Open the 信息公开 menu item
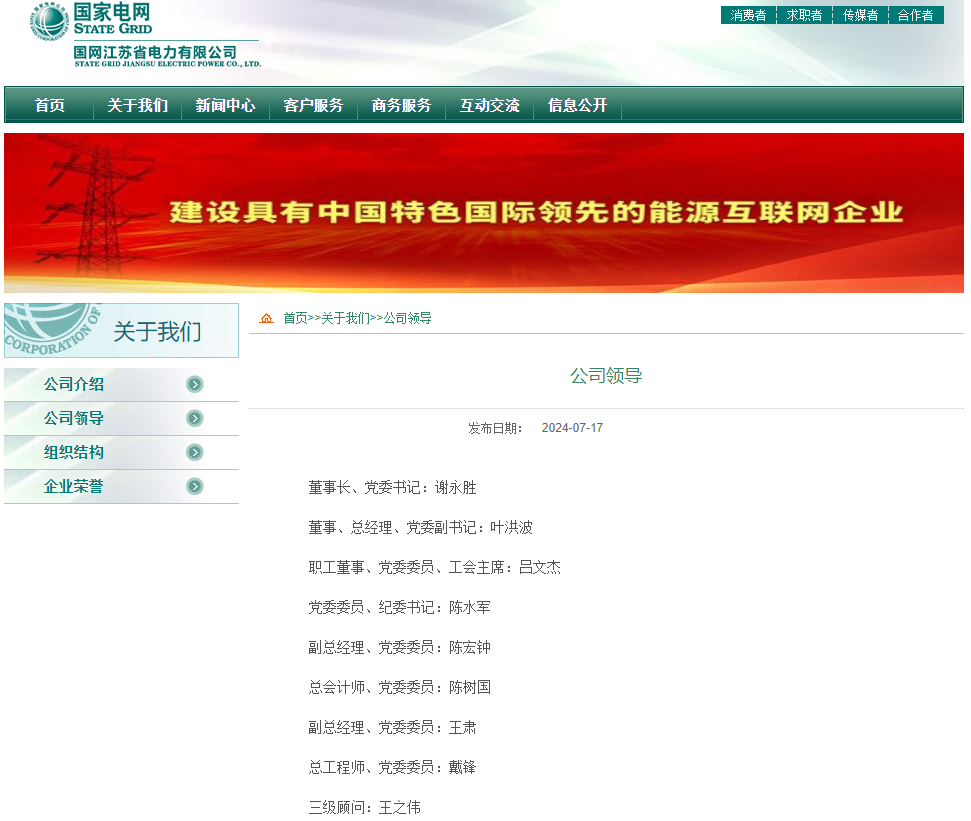The width and height of the screenshot is (971, 821). coord(577,105)
